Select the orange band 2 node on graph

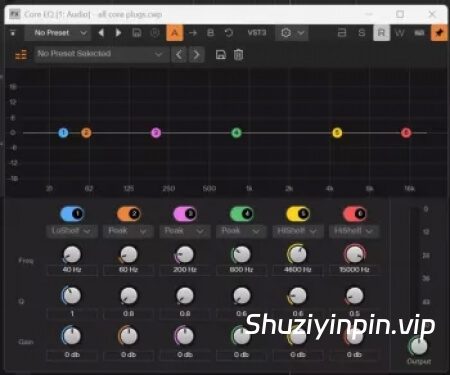pyautogui.click(x=86, y=133)
